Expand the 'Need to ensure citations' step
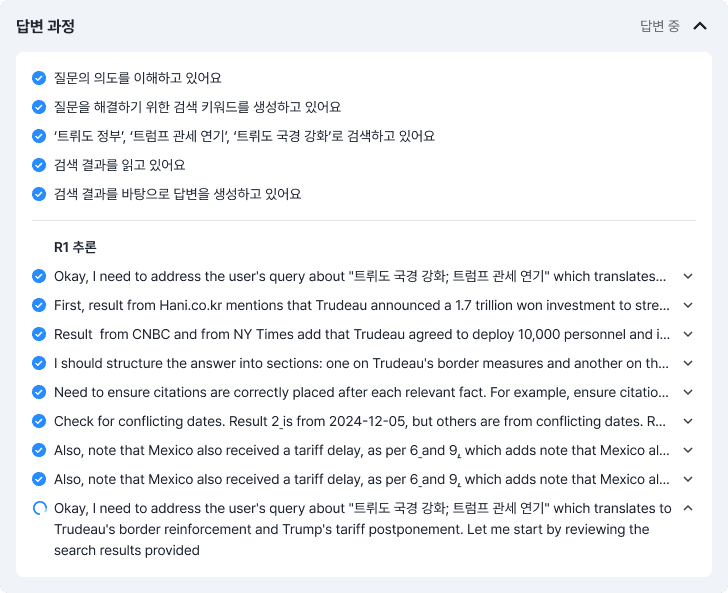This screenshot has width=728, height=593. 688,392
